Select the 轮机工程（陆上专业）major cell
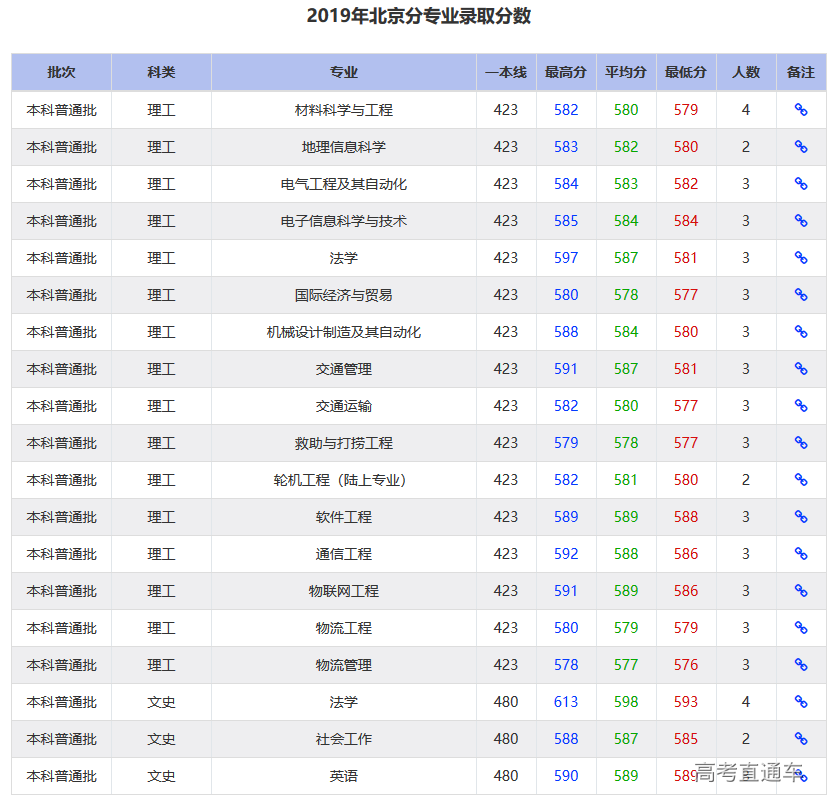Screen dimensions: 832x812 coord(344,480)
